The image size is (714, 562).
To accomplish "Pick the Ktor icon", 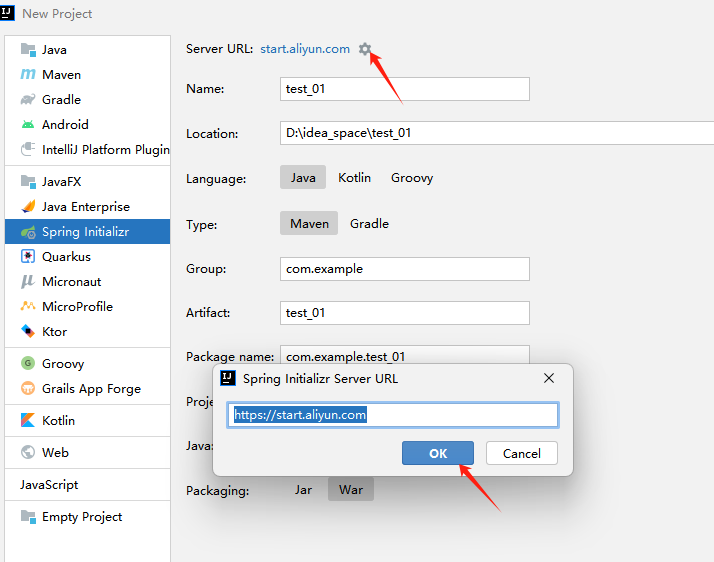I will coord(28,331).
